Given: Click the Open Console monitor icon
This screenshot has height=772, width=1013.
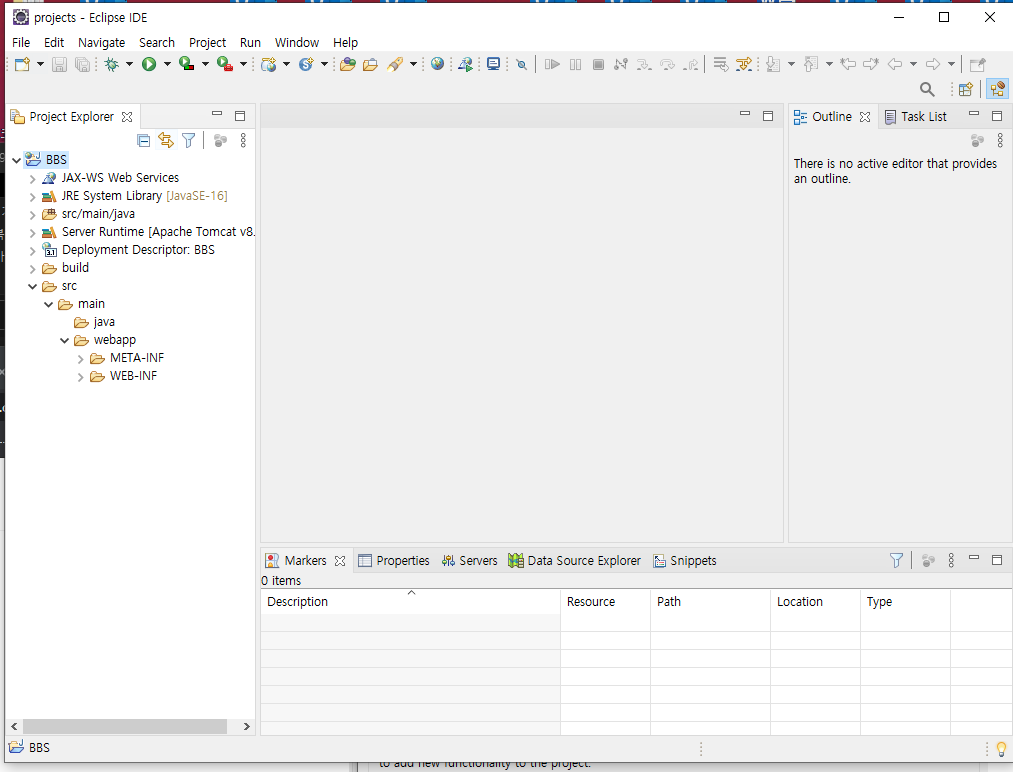Looking at the screenshot, I should pyautogui.click(x=494, y=63).
